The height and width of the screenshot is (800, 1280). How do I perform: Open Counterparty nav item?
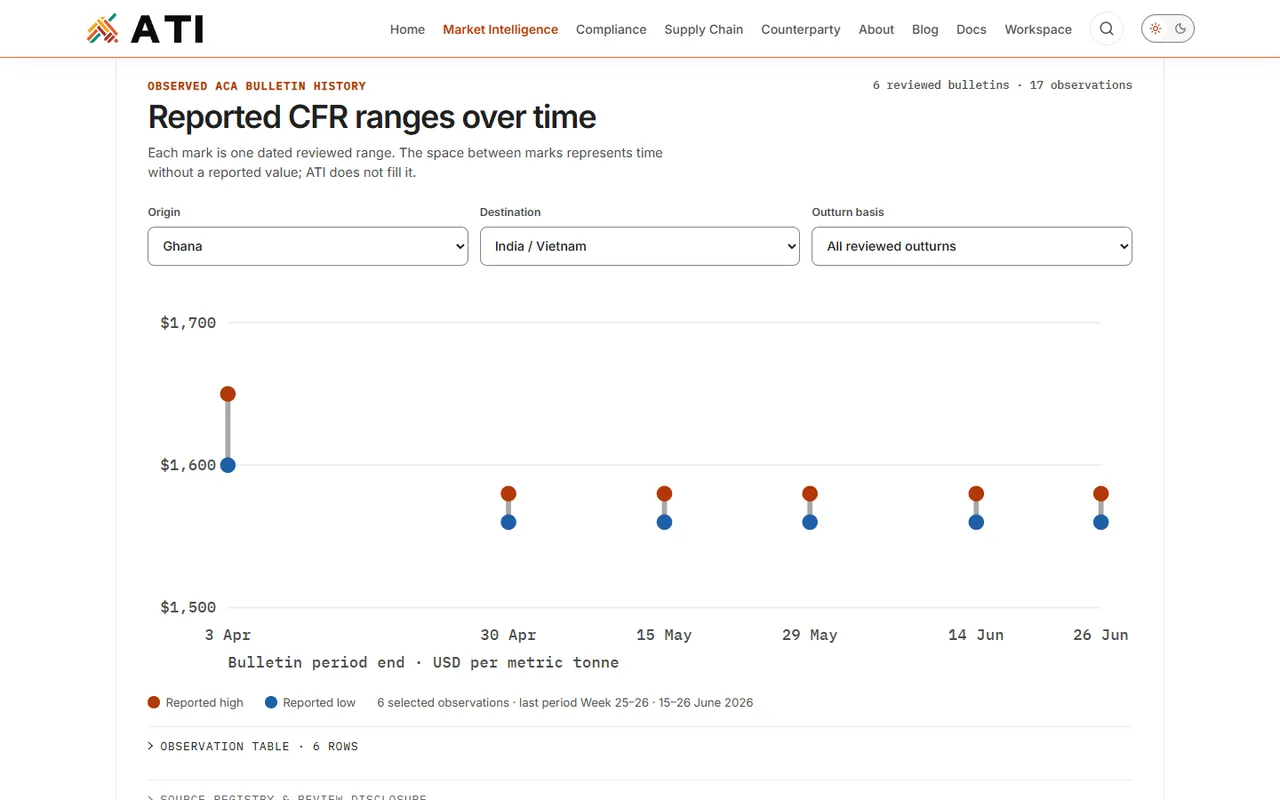coord(801,29)
